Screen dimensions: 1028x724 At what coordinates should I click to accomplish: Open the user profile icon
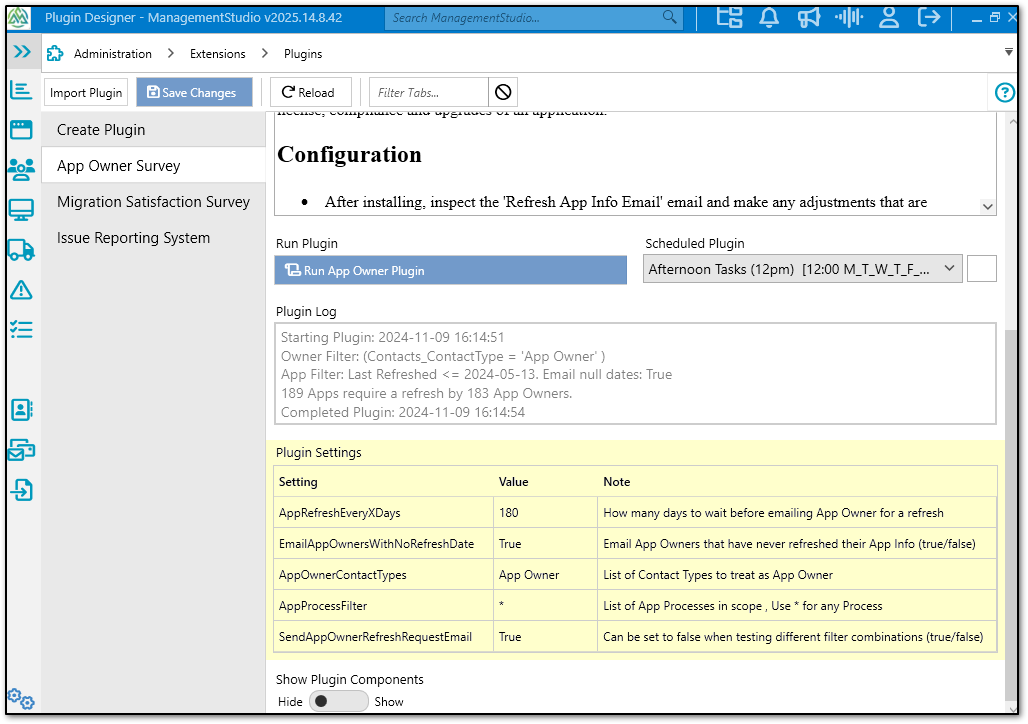(x=889, y=17)
